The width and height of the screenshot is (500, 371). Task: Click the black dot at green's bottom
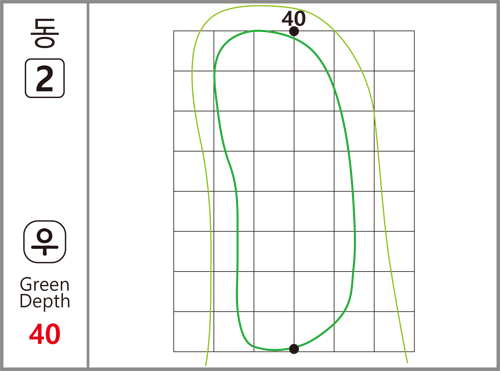pyautogui.click(x=294, y=349)
